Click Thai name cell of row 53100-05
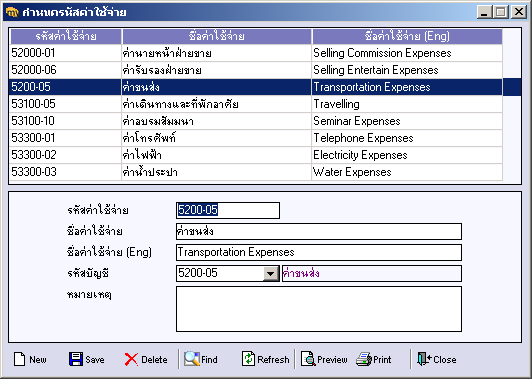Image resolution: width=532 pixels, height=379 pixels. point(217,104)
